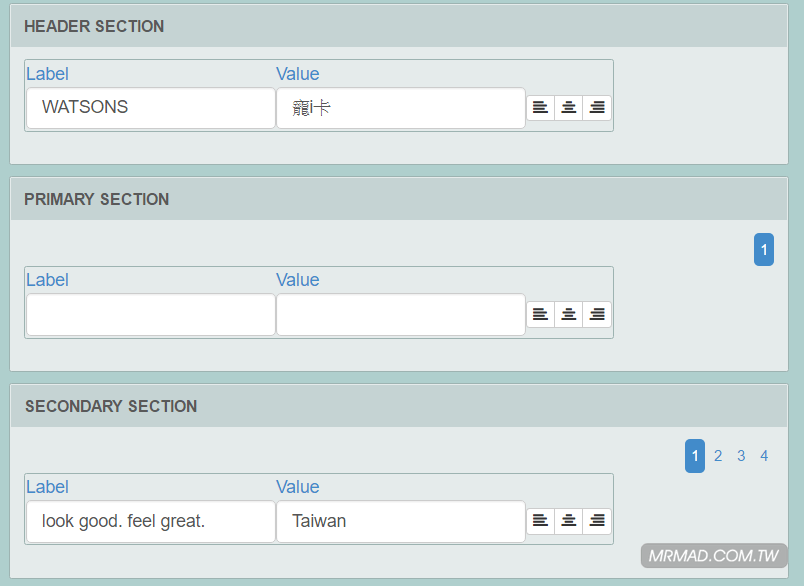Left-align the Primary Section field
804x586 pixels.
click(540, 315)
